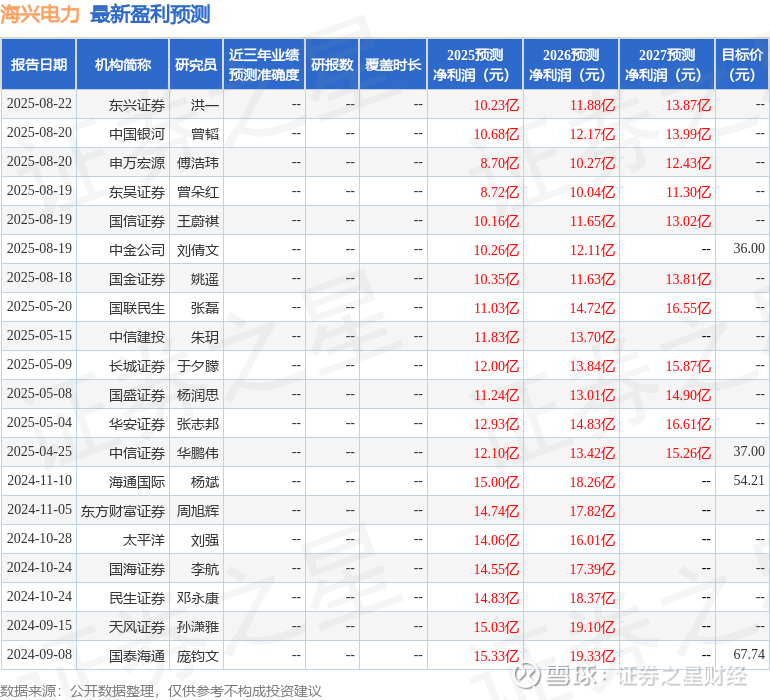The width and height of the screenshot is (770, 700).
Task: Click 2025 forecast value 10.23亿
Action: click(496, 105)
